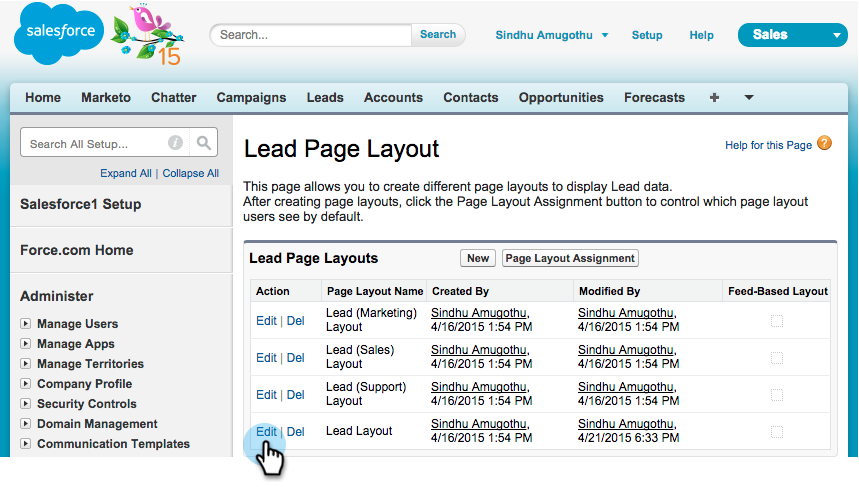Click the bird 15 seasonal logo

click(148, 34)
